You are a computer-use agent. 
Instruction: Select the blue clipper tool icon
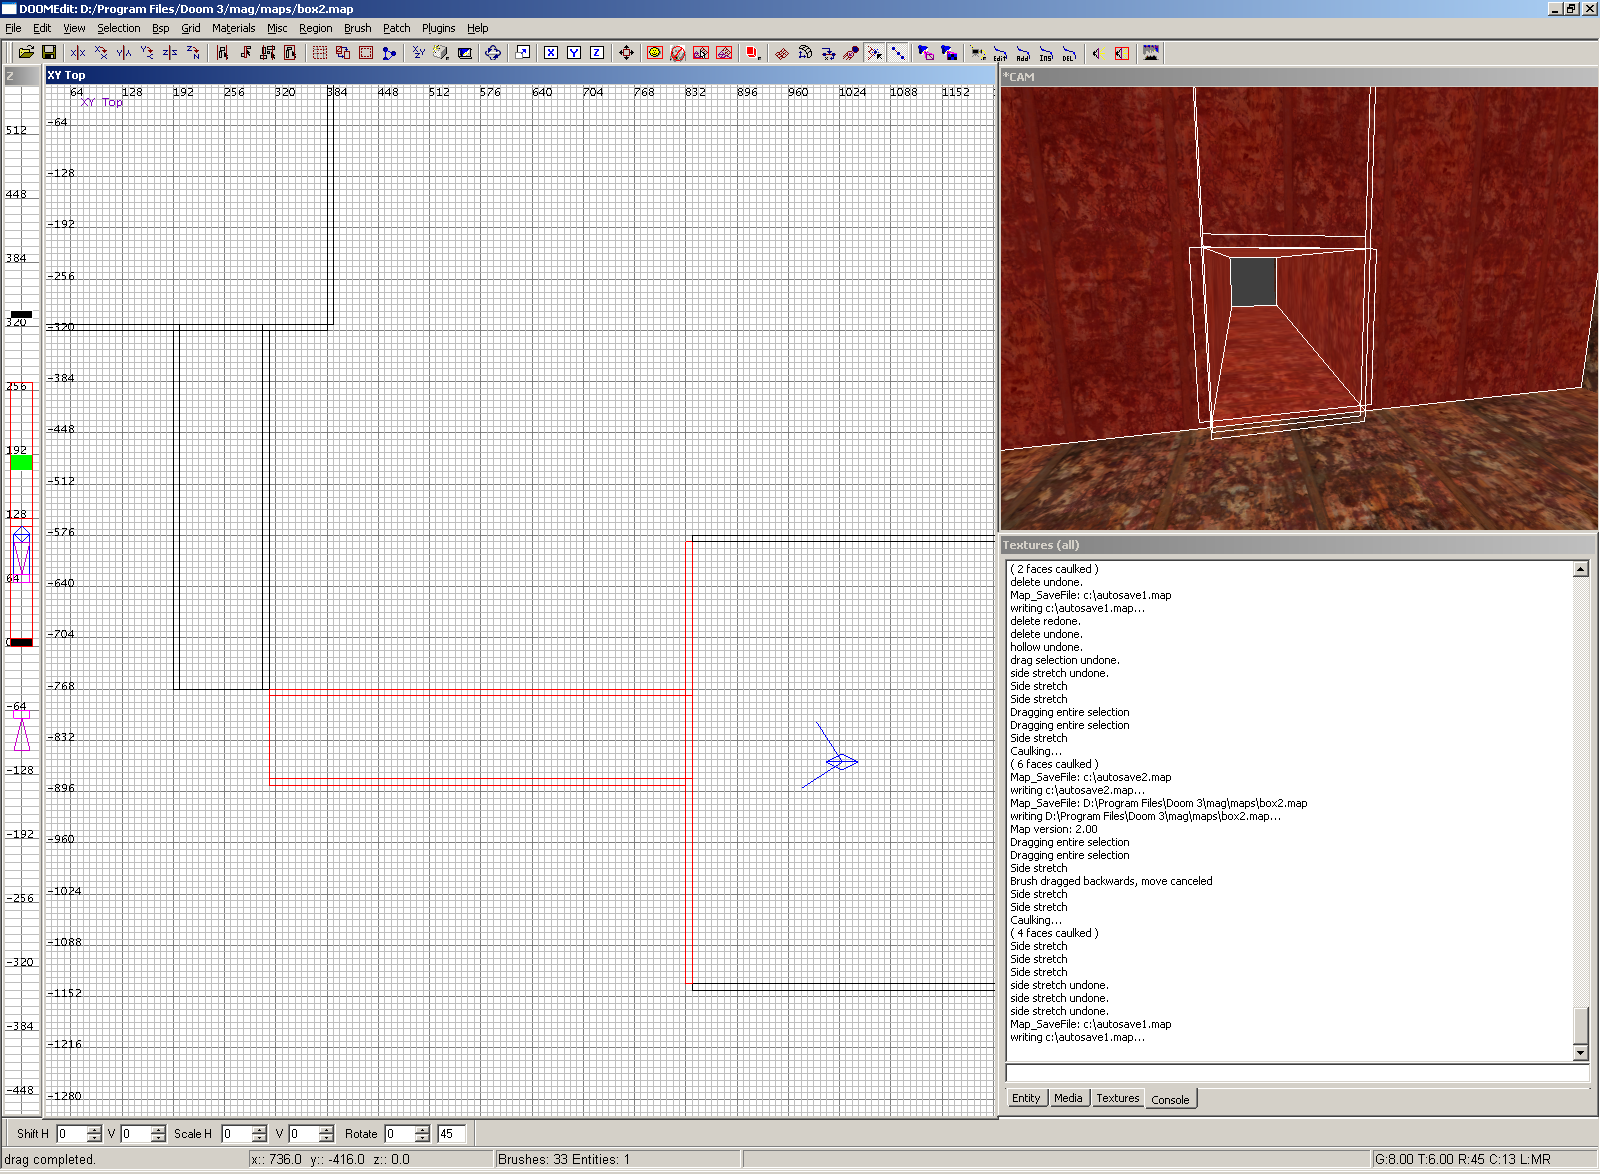389,53
